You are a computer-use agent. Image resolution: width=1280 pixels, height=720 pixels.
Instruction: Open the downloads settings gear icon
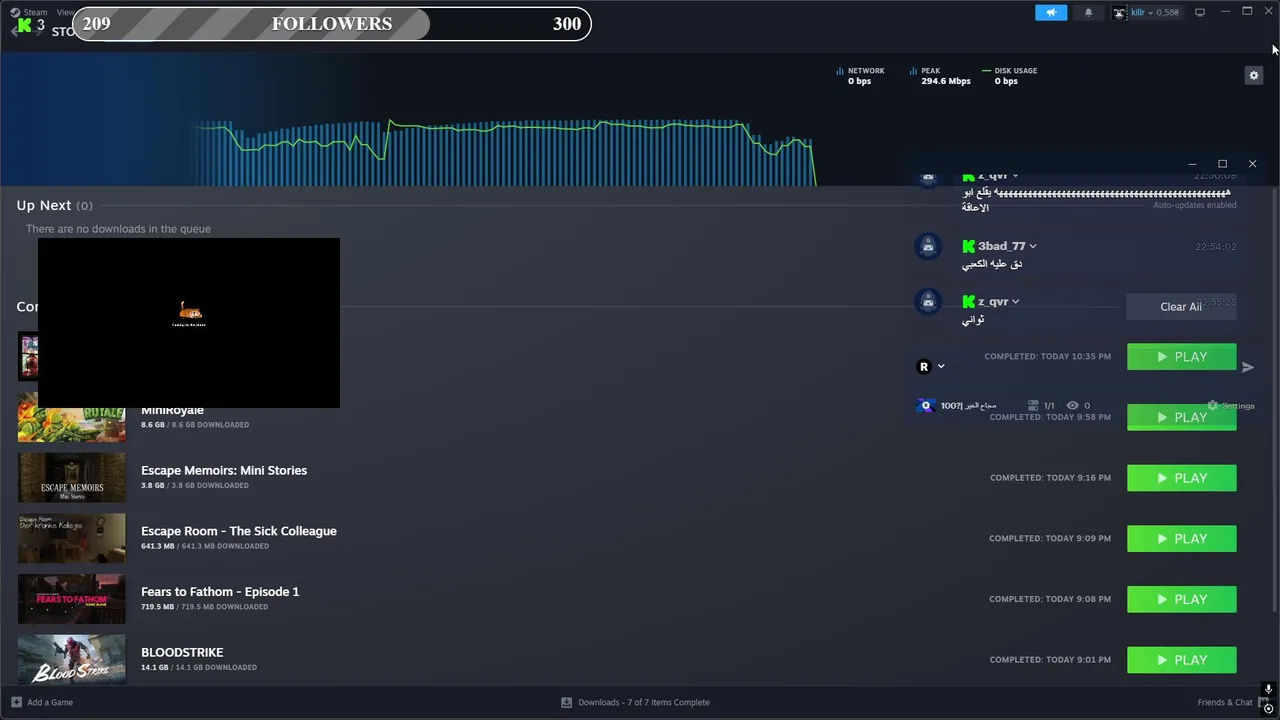[x=1254, y=75]
